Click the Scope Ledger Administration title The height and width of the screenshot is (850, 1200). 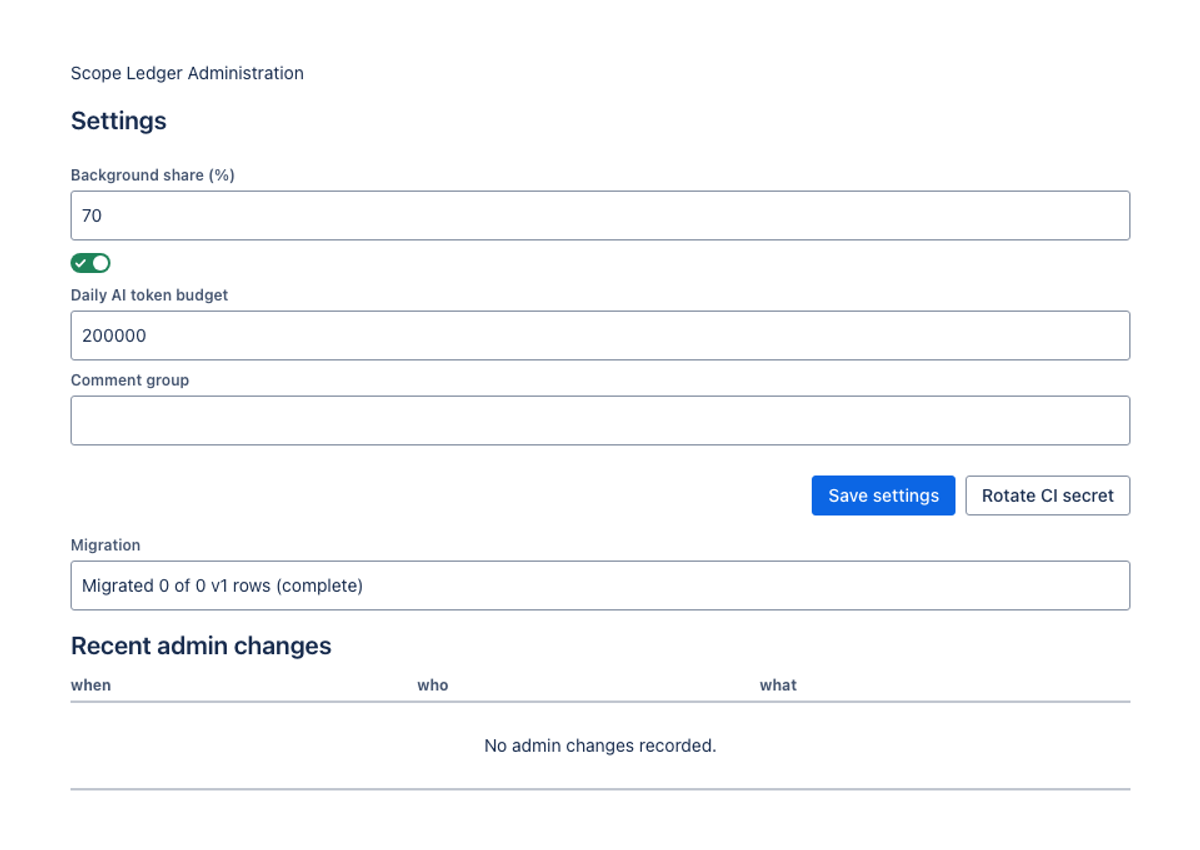pos(187,73)
